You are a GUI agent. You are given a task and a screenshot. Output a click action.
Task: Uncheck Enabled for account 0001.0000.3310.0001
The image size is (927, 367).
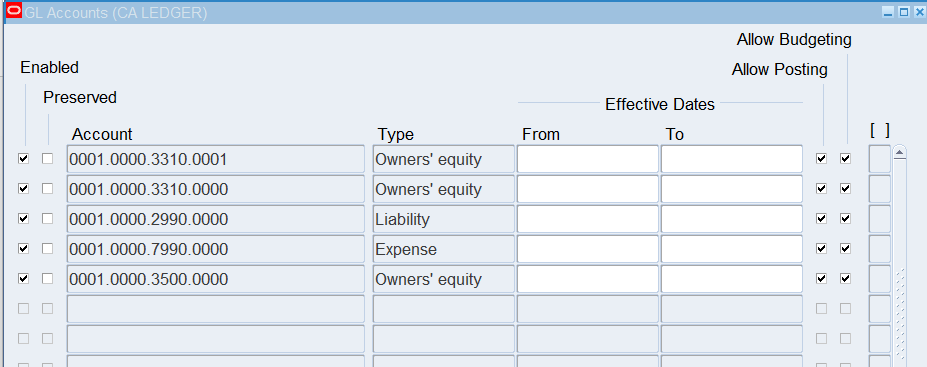point(24,159)
